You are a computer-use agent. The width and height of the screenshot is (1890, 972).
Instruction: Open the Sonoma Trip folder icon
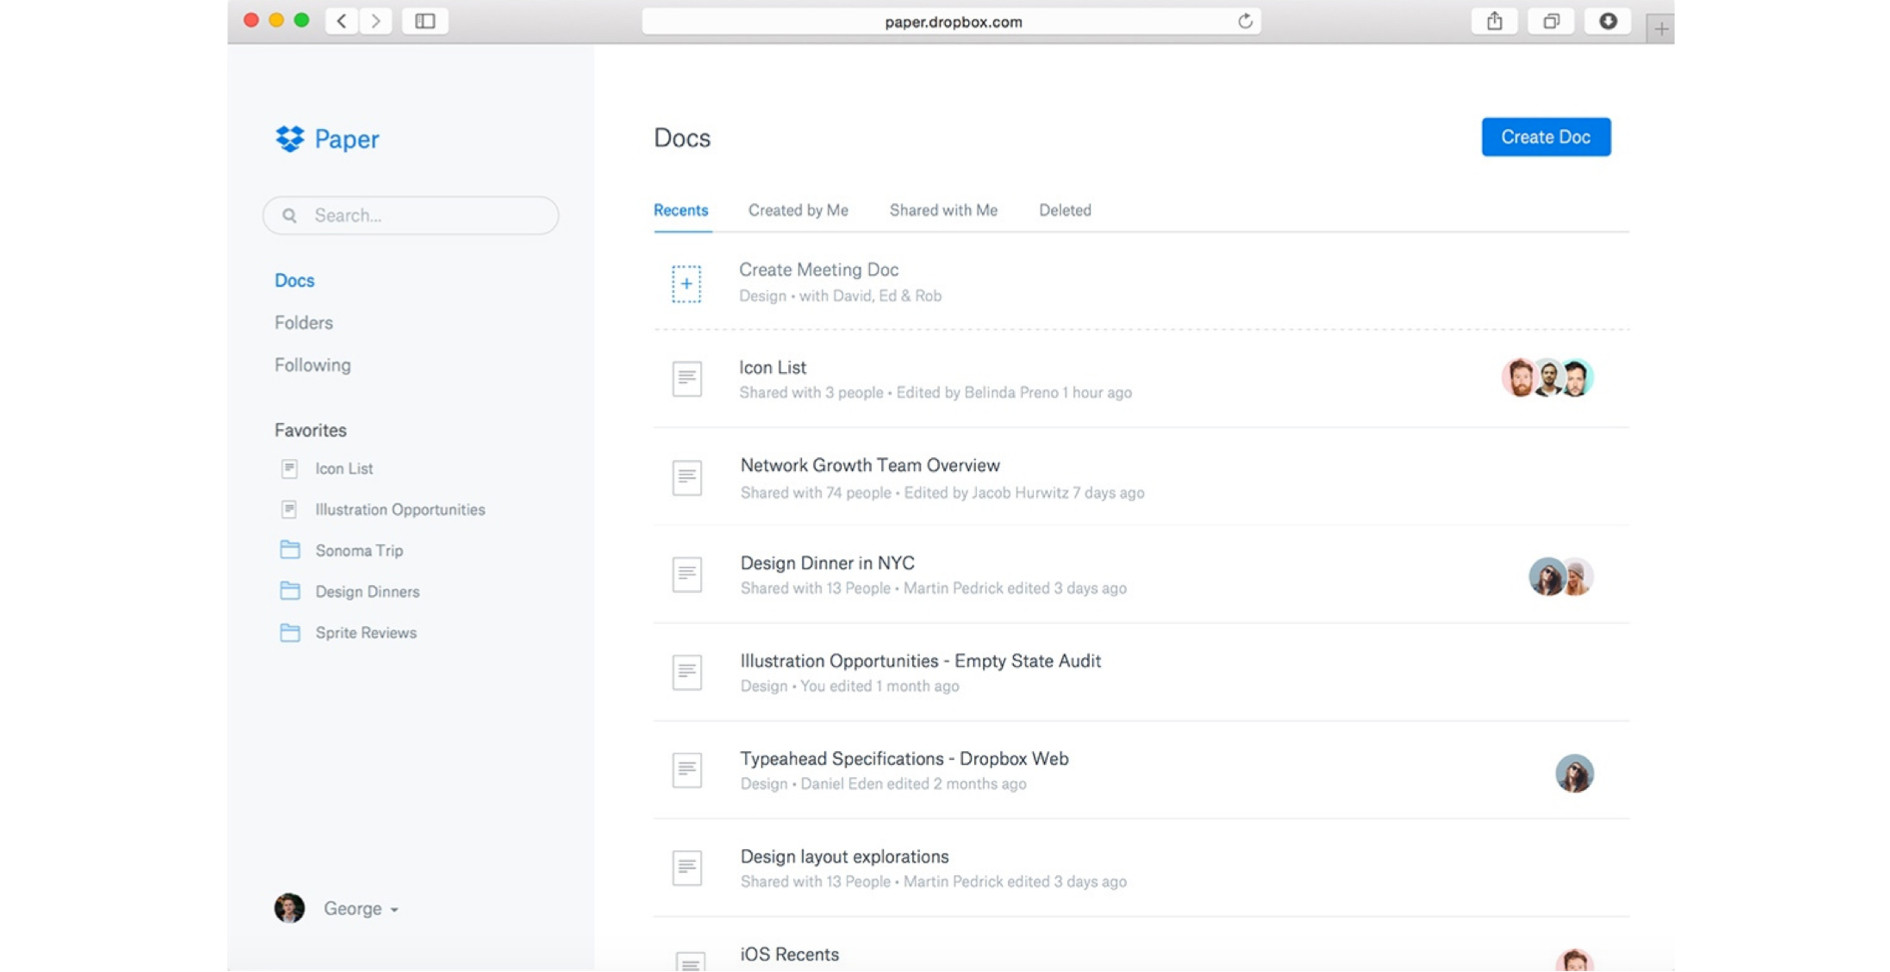pos(289,550)
